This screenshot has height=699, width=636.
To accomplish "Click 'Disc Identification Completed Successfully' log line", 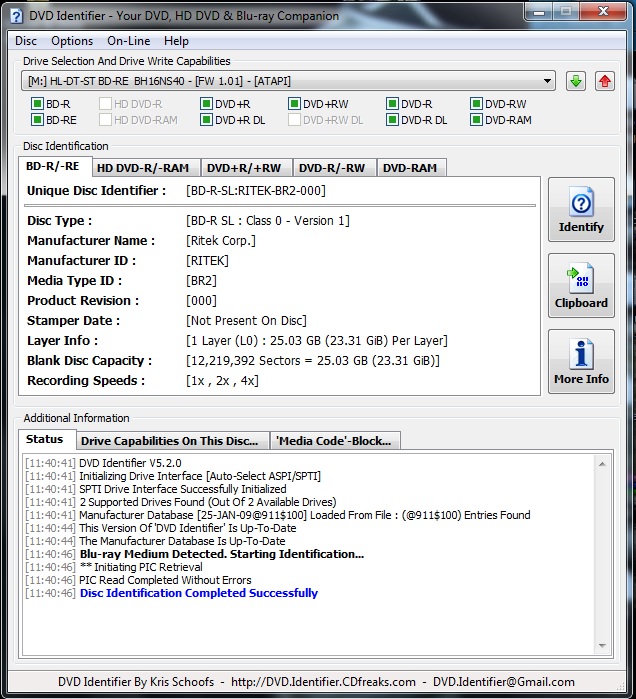I will [199, 593].
